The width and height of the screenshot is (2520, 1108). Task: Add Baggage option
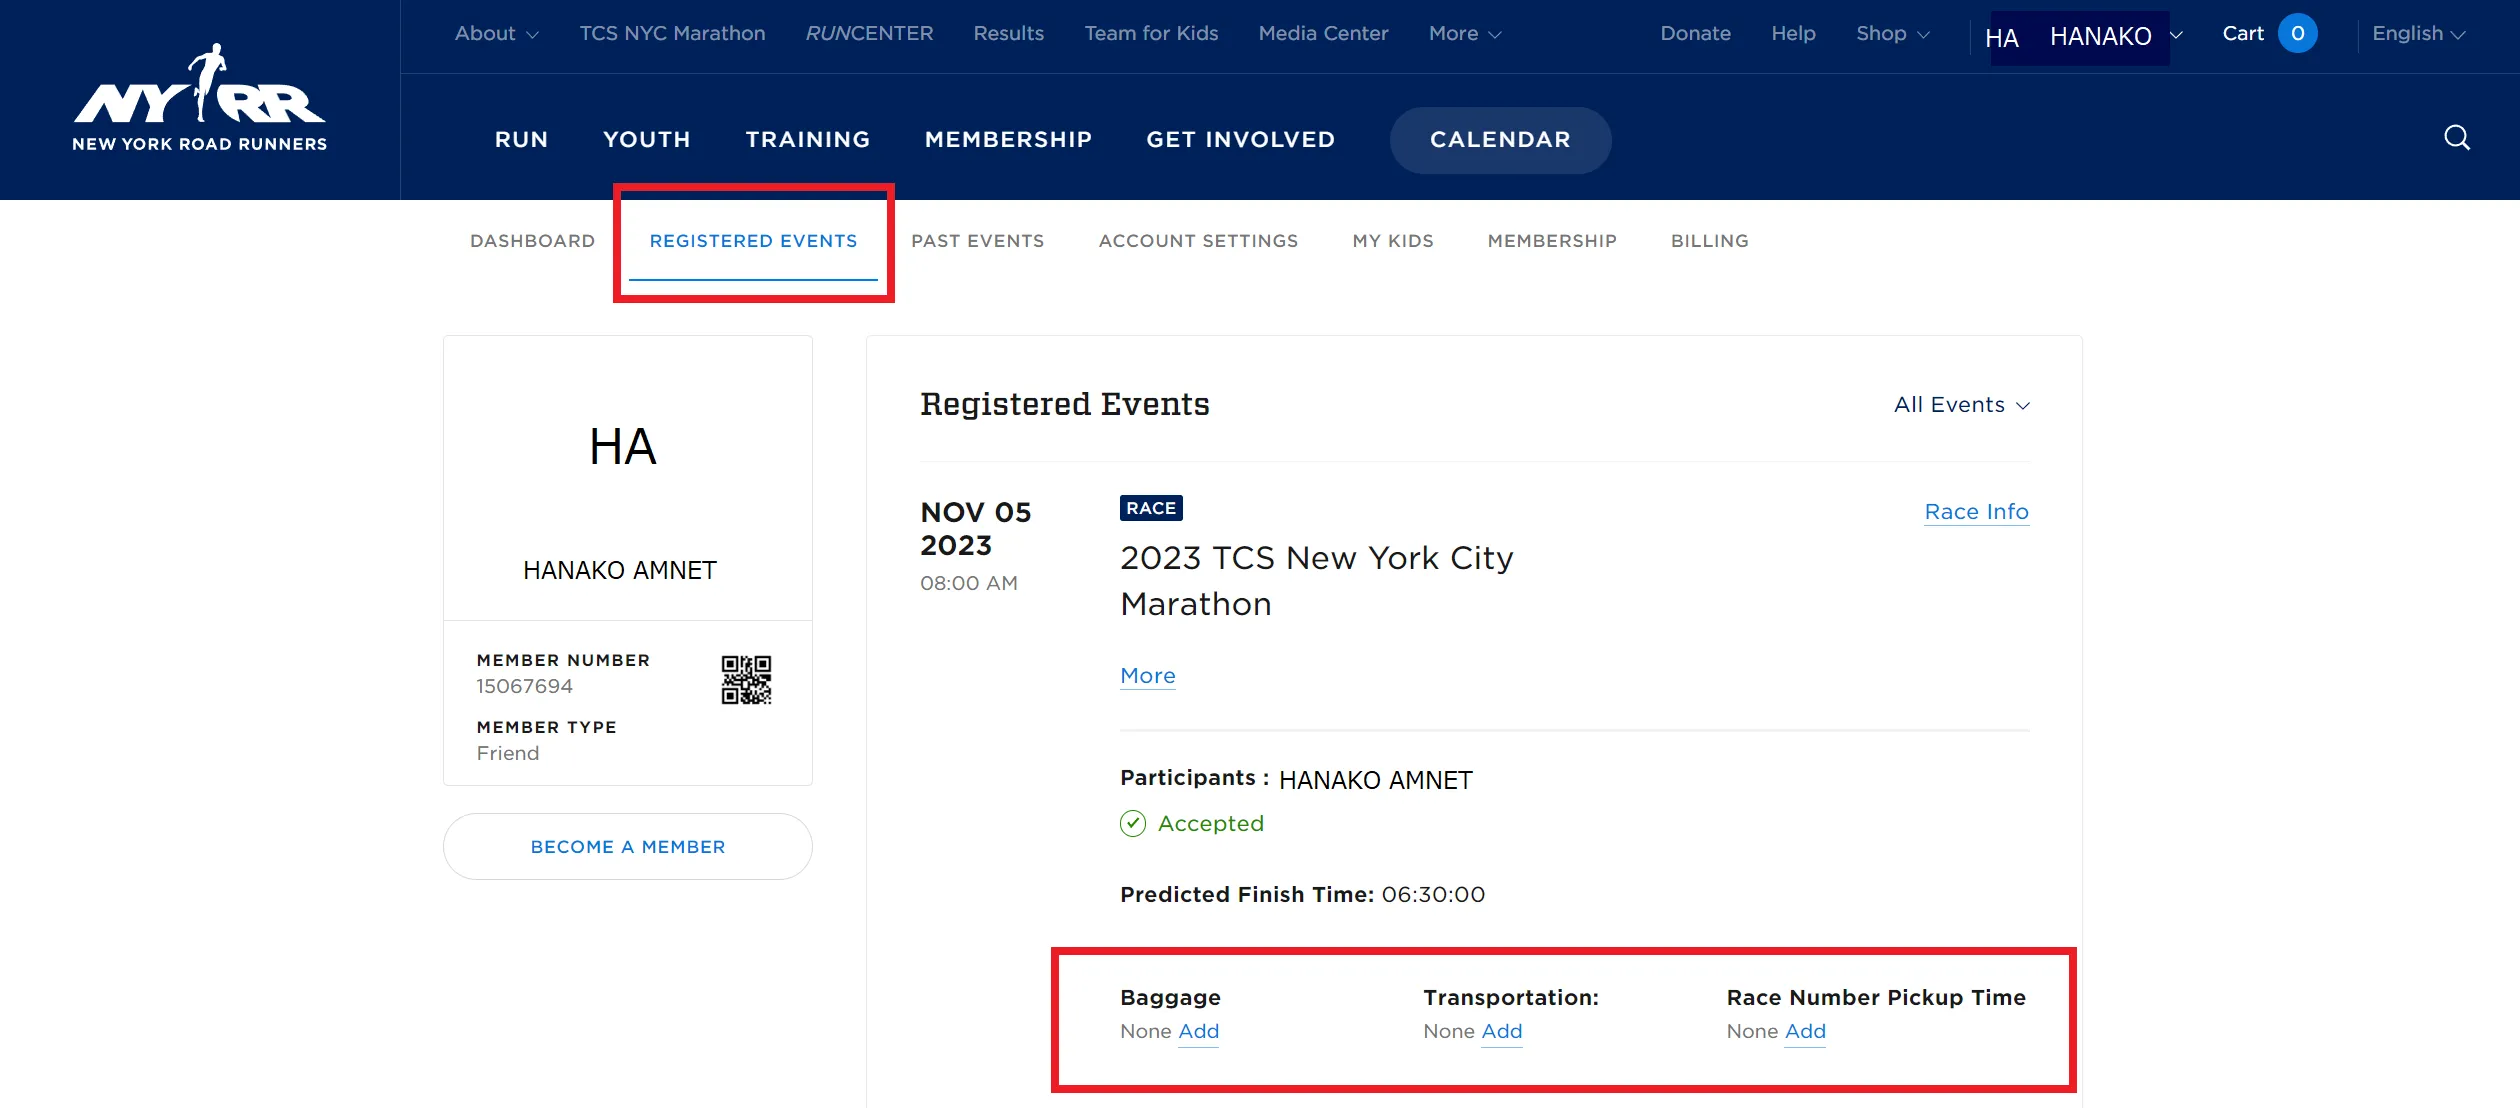pos(1198,1031)
